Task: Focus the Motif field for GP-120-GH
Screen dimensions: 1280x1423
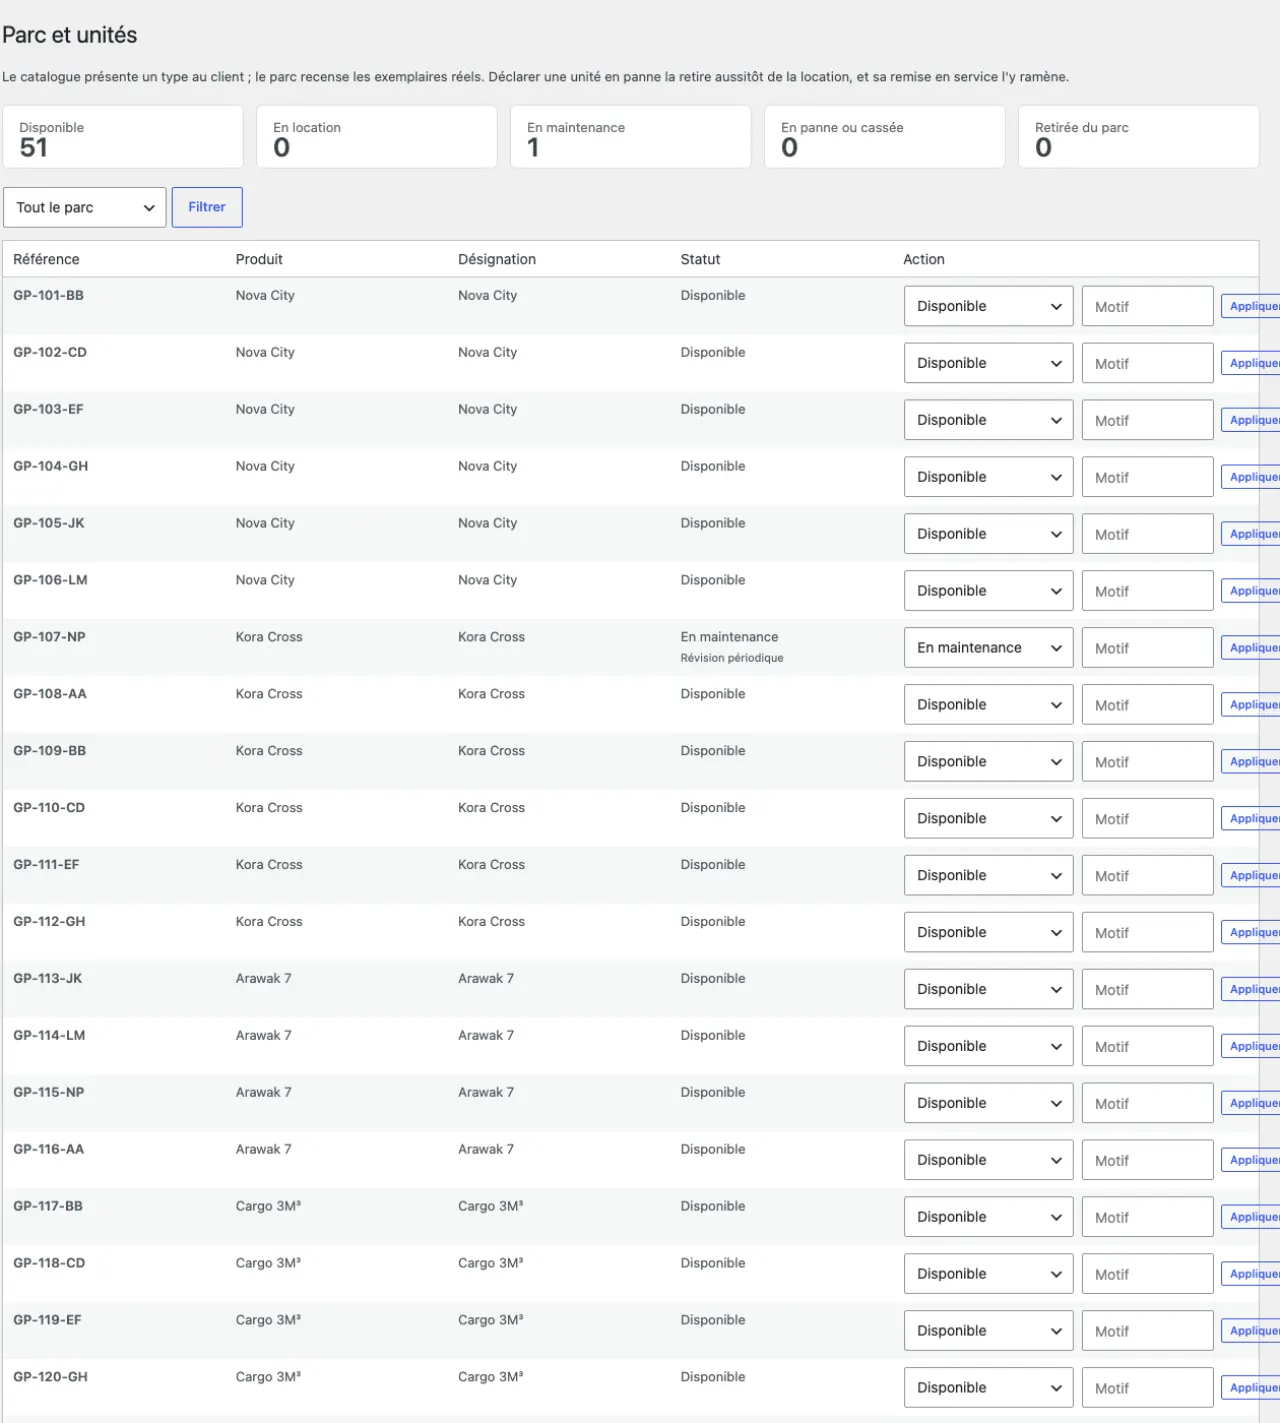Action: (1148, 1388)
